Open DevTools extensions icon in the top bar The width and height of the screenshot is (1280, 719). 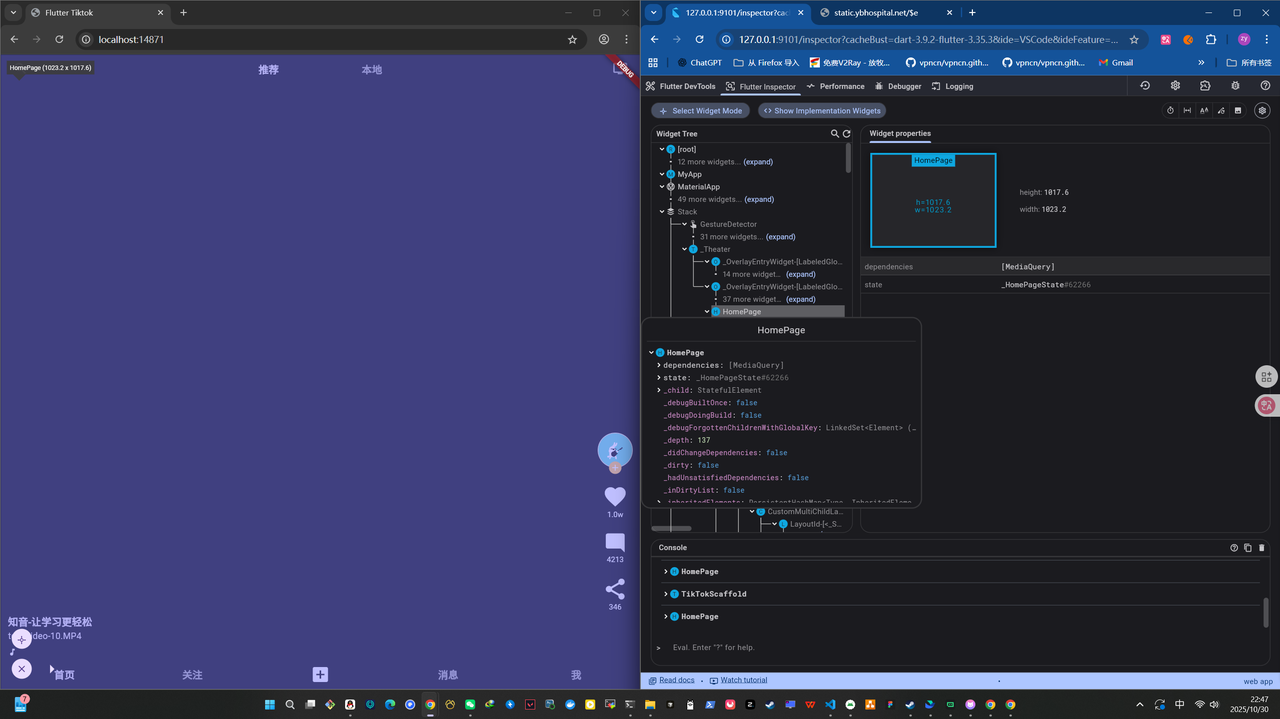pos(1205,86)
